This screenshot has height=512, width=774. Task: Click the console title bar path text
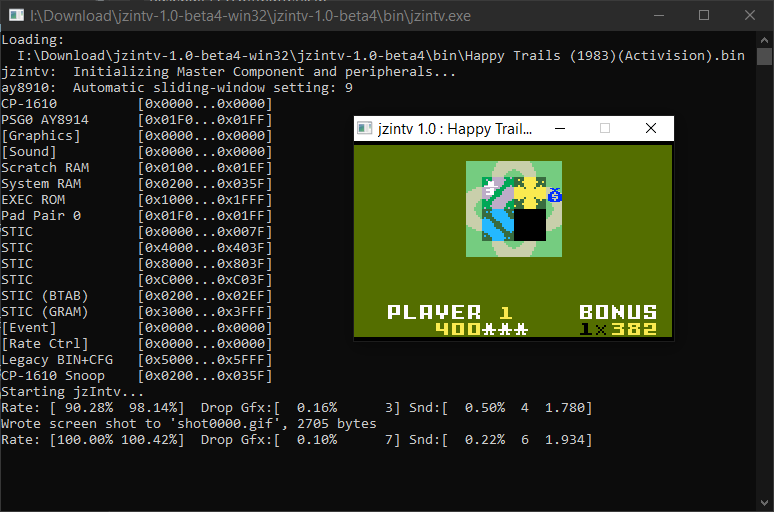[x=250, y=16]
